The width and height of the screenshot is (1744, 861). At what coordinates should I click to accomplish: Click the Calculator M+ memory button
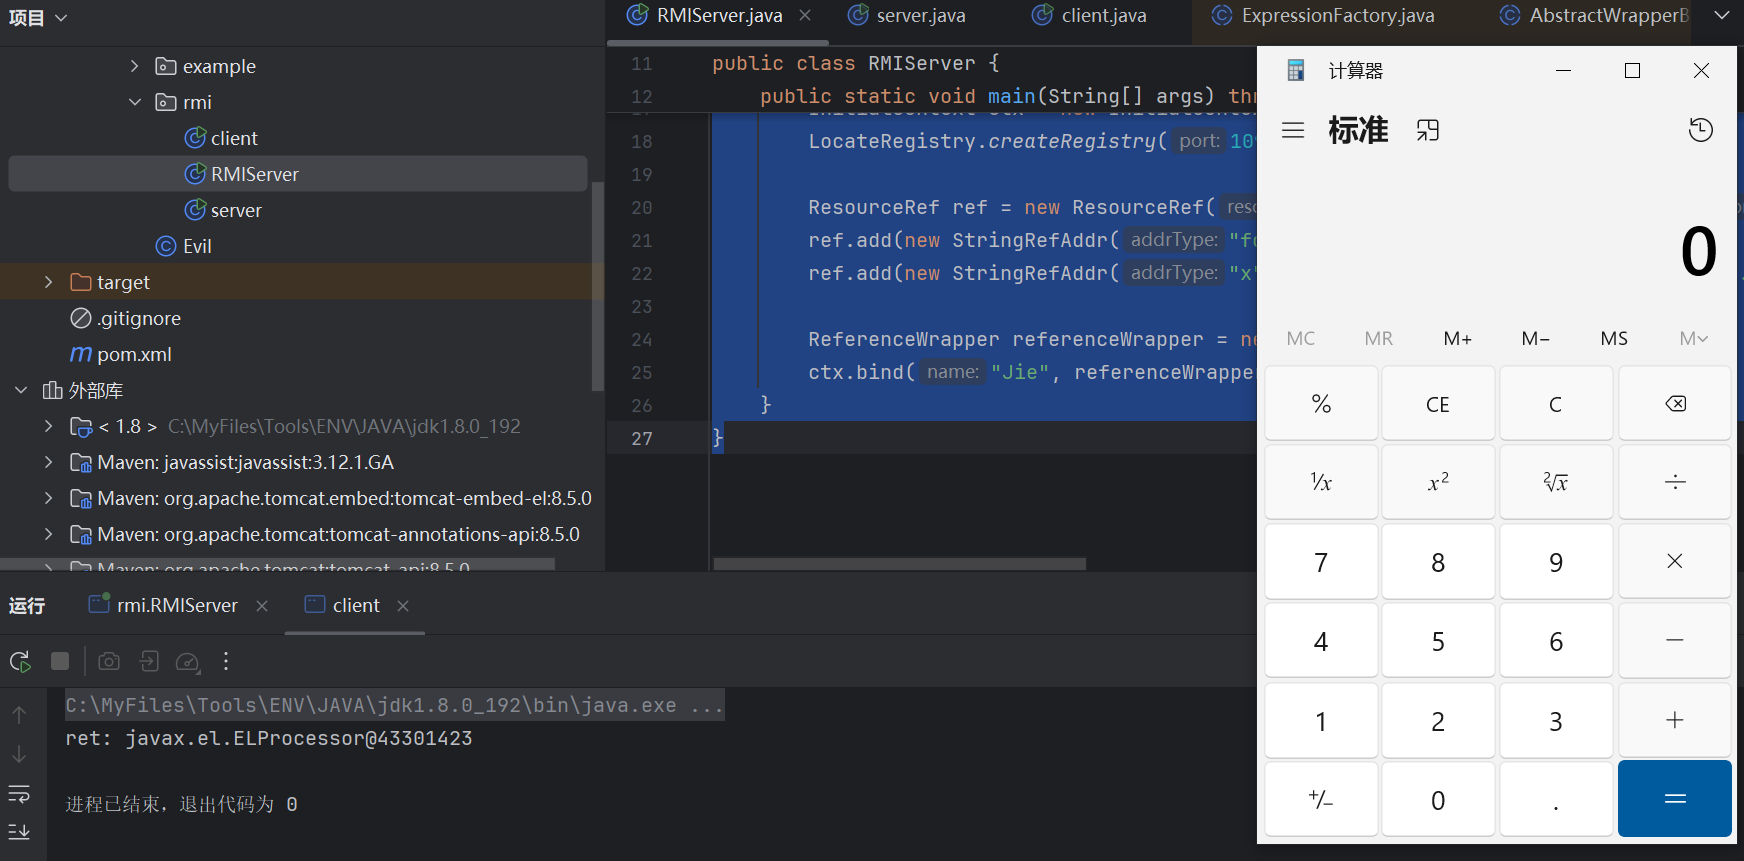pos(1457,339)
